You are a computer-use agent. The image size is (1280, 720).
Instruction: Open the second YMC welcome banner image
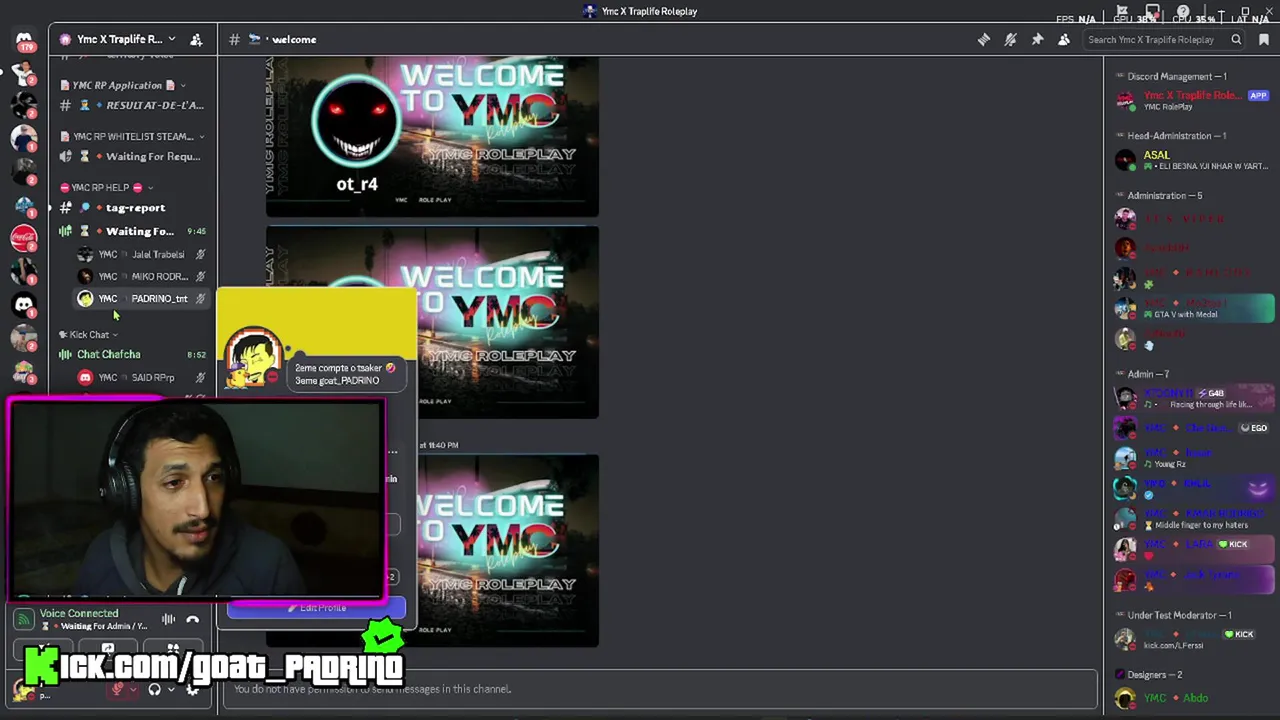[432, 323]
